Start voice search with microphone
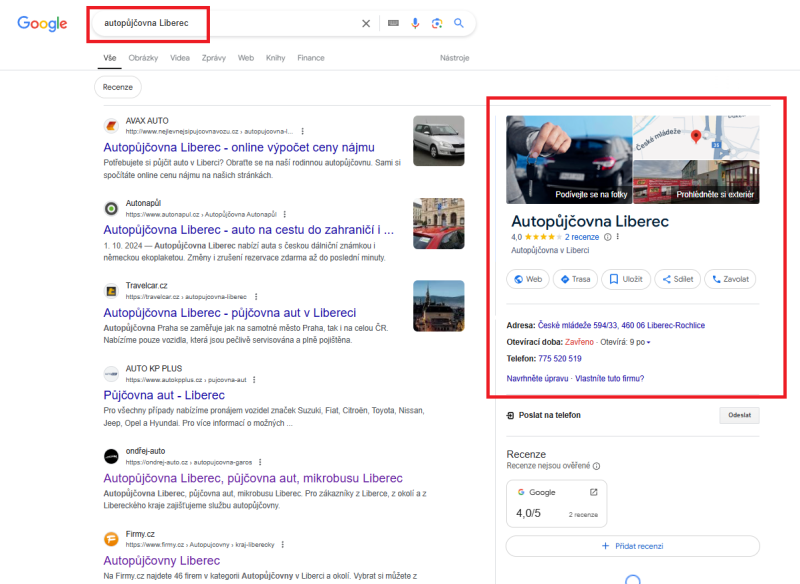Screen dimensions: 800x584 (415, 23)
